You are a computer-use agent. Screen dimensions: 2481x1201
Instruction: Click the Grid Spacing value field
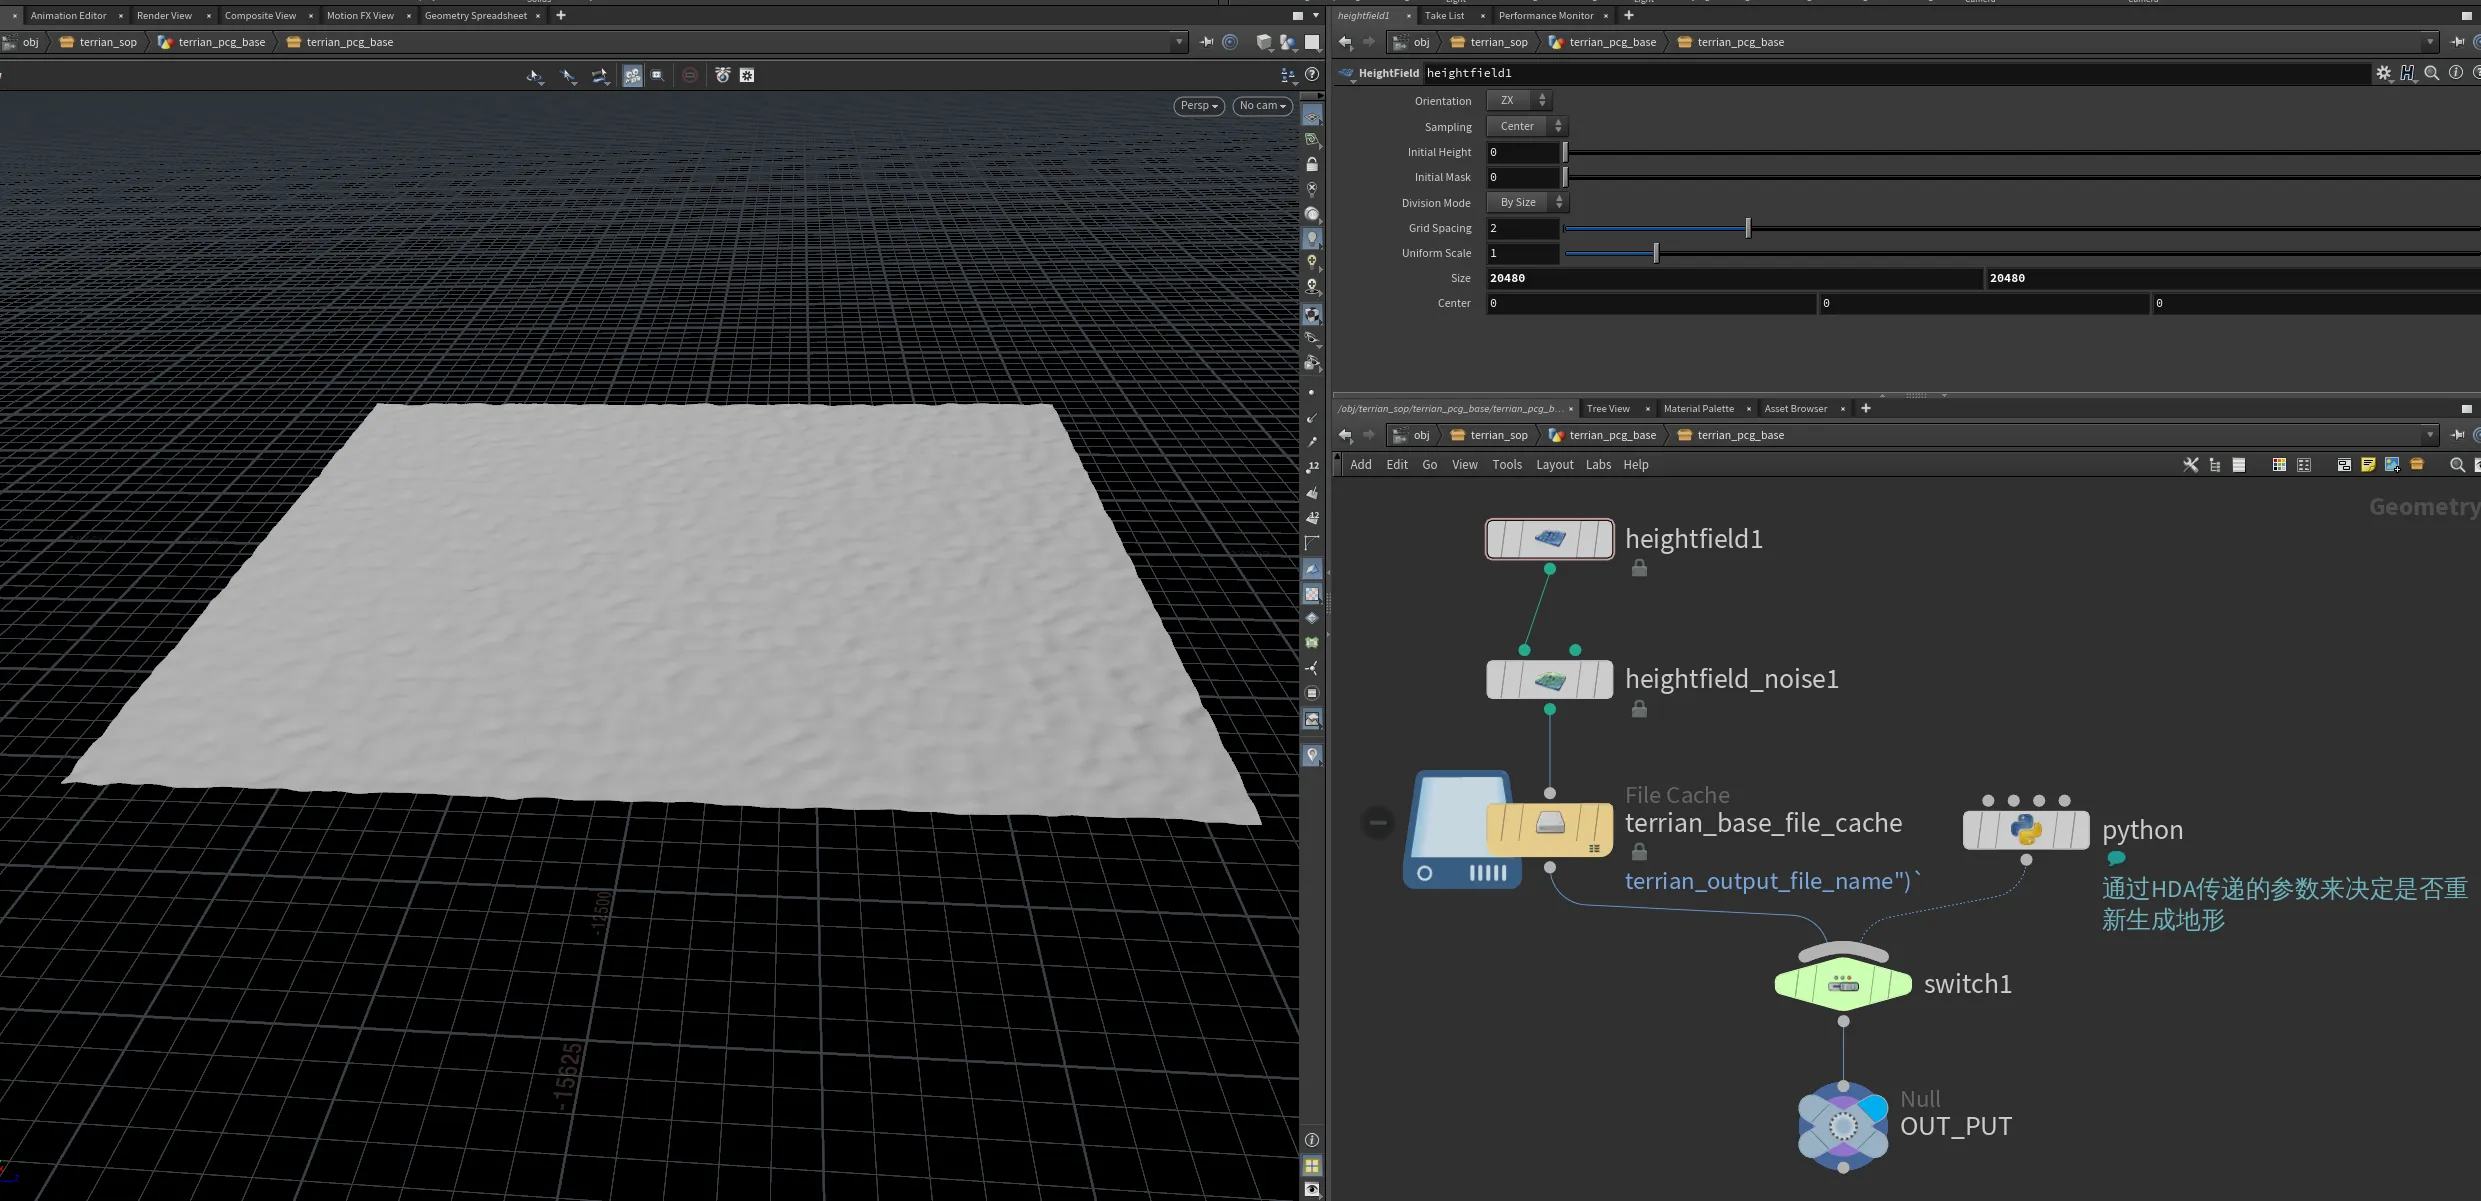pyautogui.click(x=1522, y=228)
